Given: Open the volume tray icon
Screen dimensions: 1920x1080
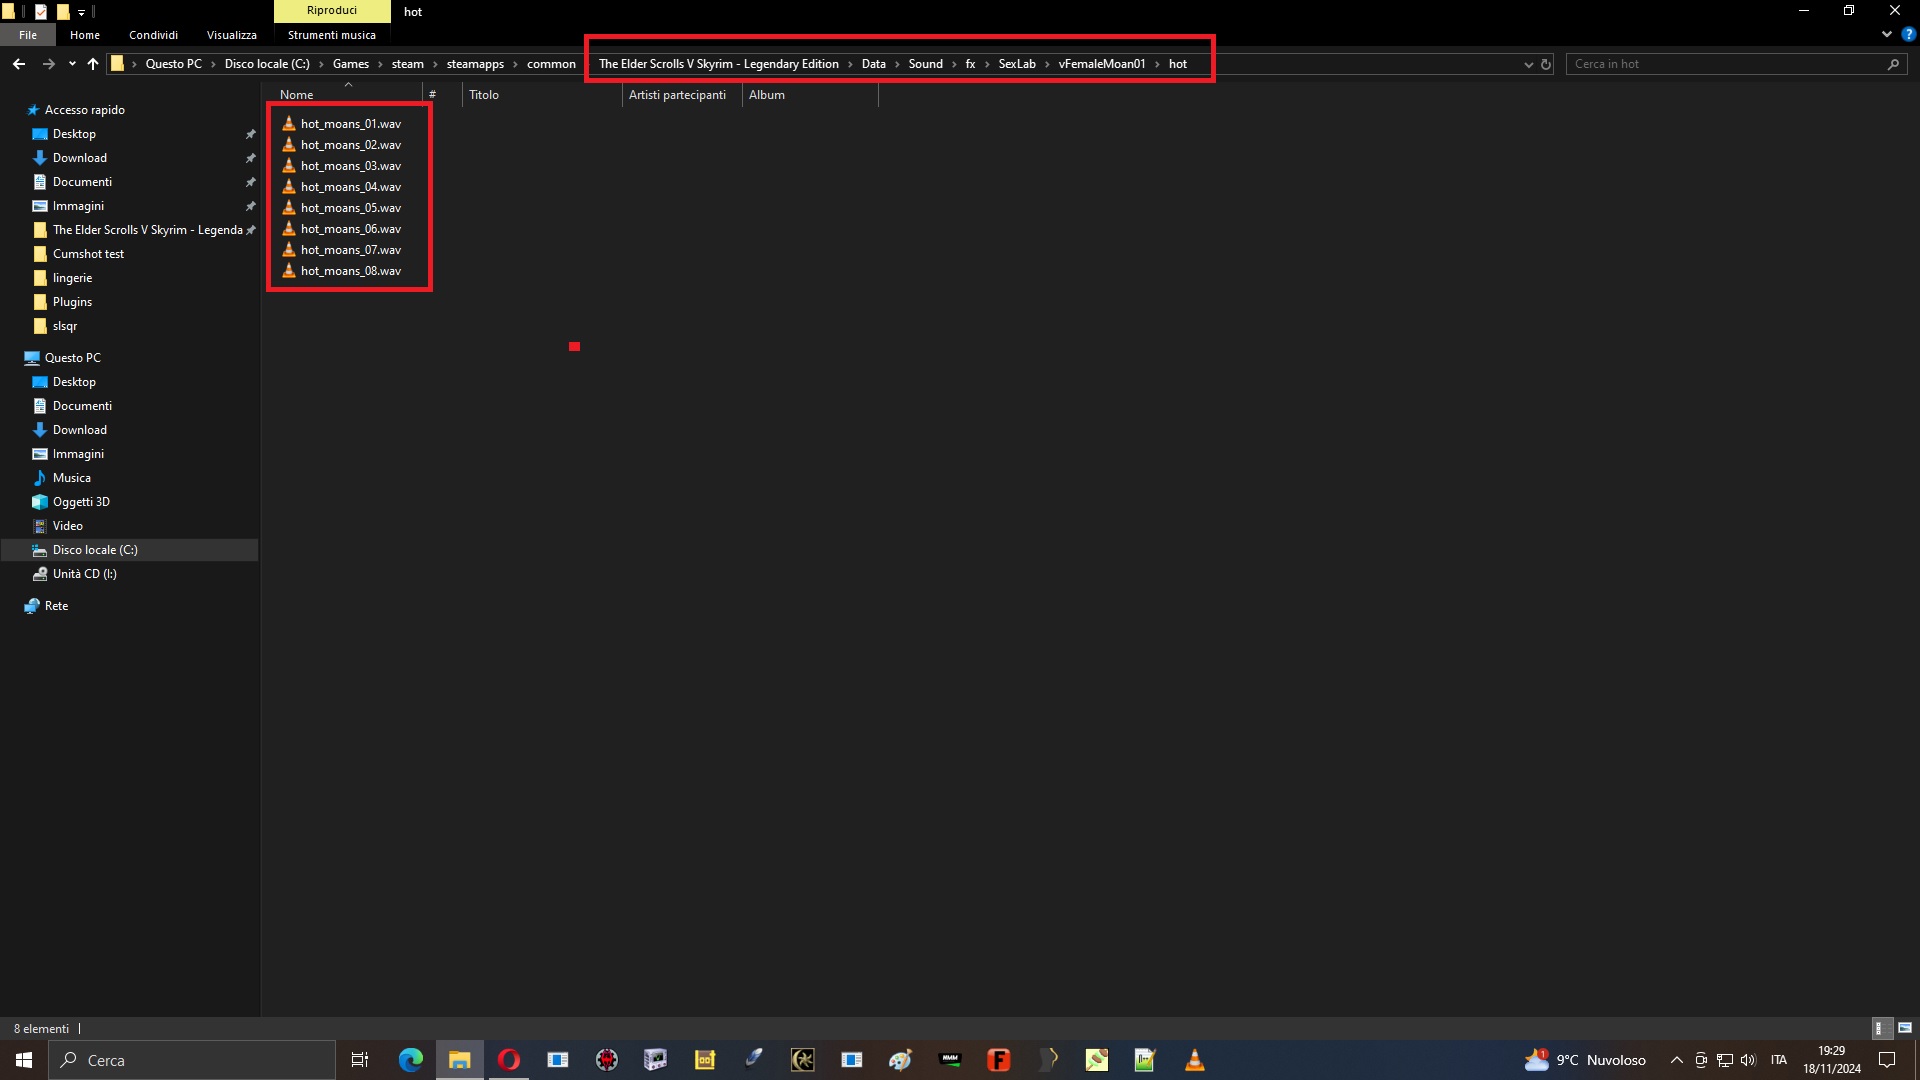Looking at the screenshot, I should [1748, 1060].
